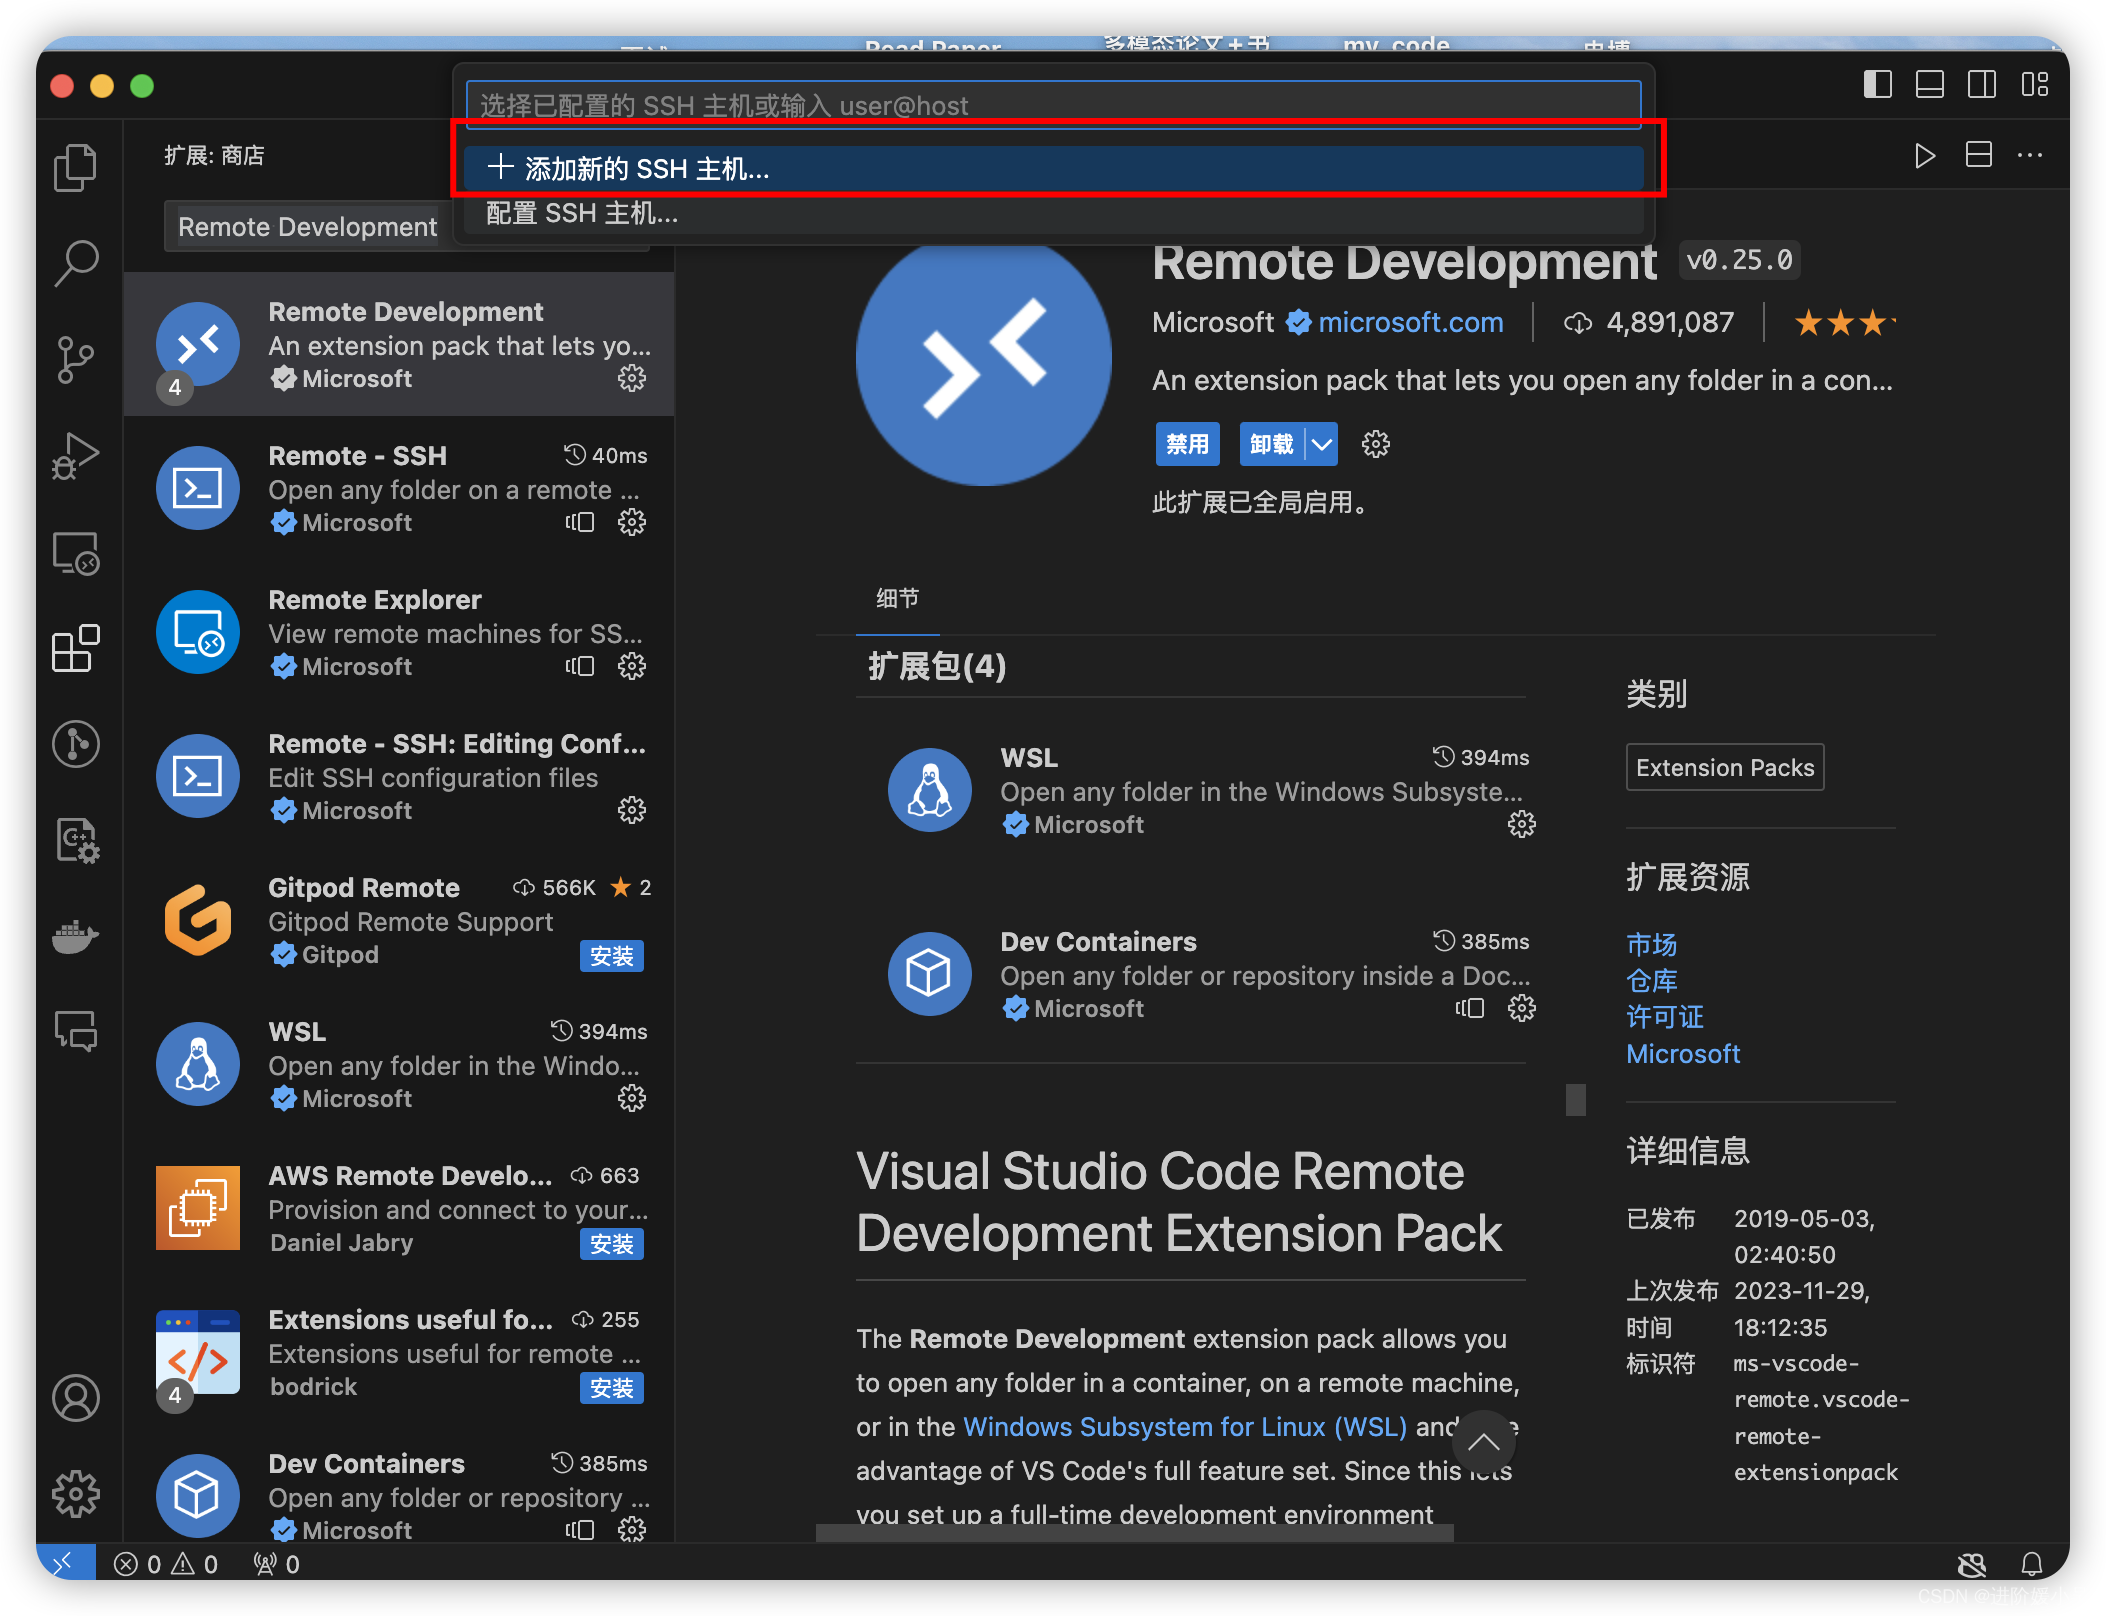Open Windows Subsystem for Linux (WSL) link
Image resolution: width=2106 pixels, height=1616 pixels.
click(x=1184, y=1427)
